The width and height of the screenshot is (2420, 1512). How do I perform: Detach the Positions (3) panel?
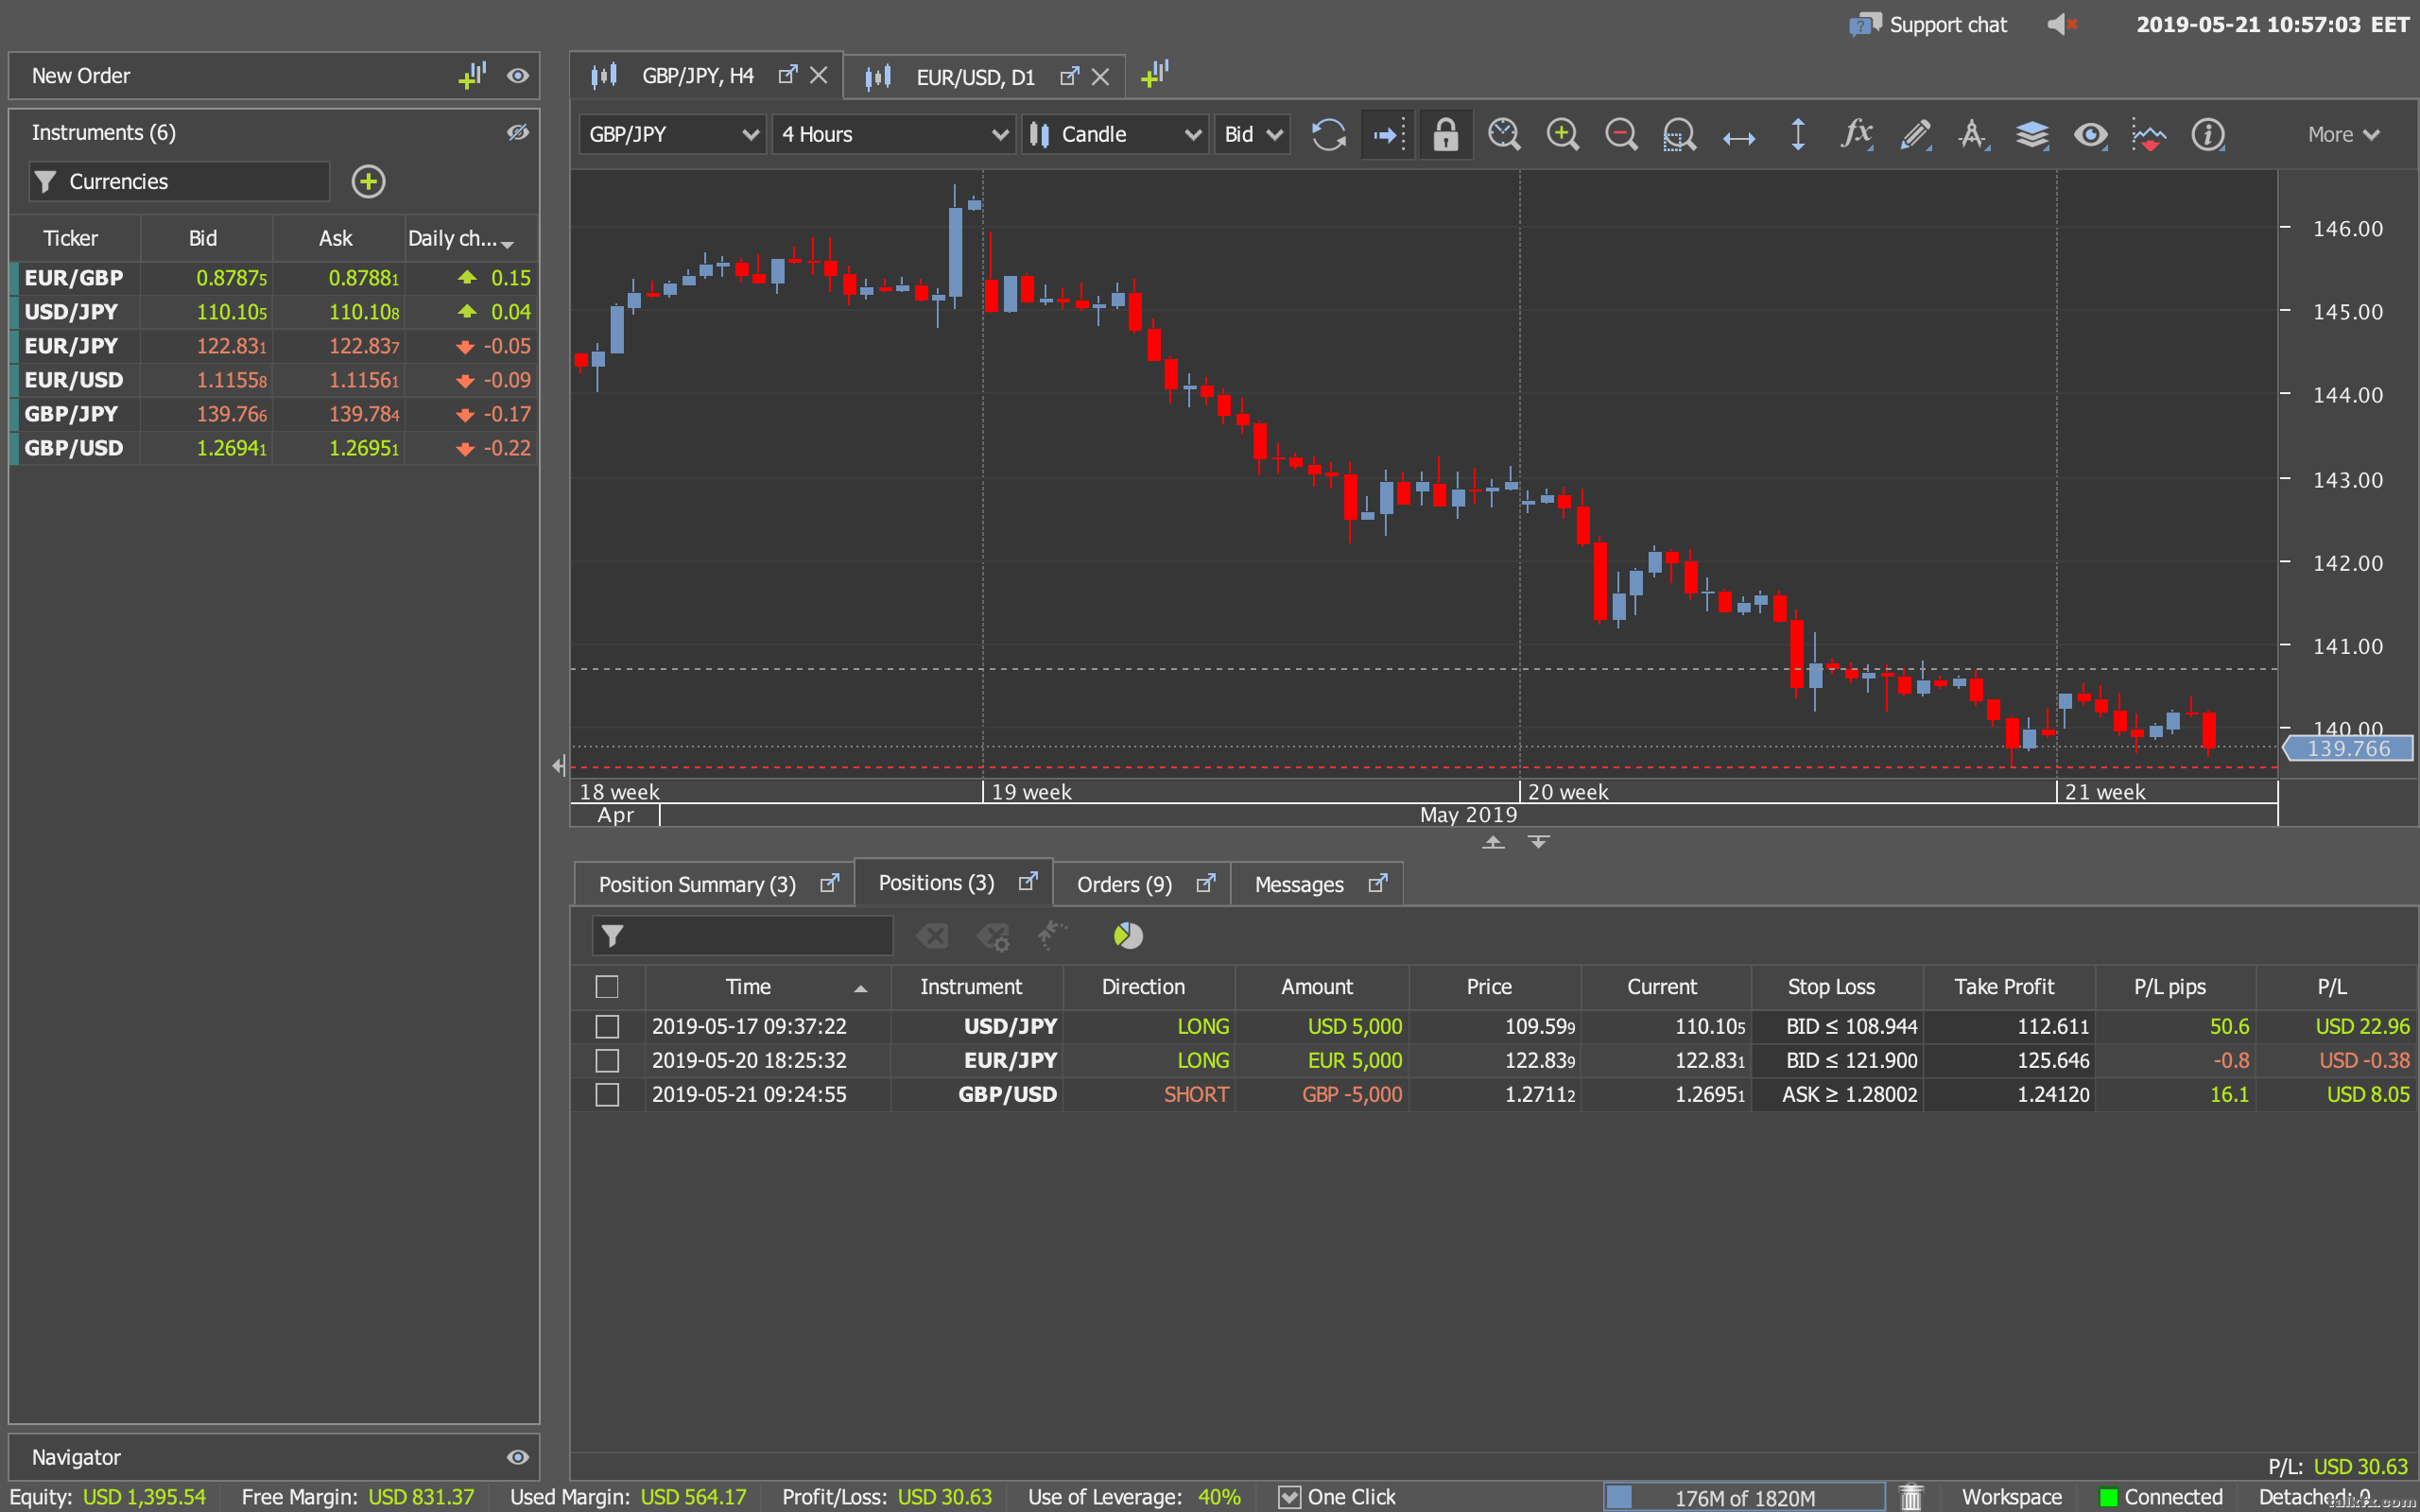pyautogui.click(x=1028, y=881)
